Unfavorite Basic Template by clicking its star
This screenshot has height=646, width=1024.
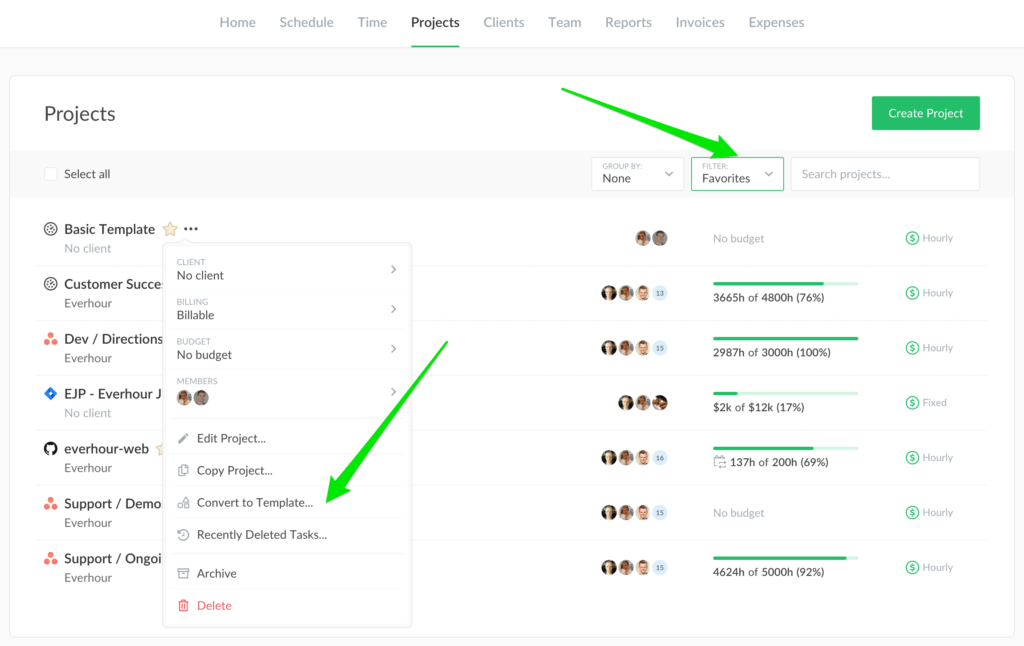point(169,228)
